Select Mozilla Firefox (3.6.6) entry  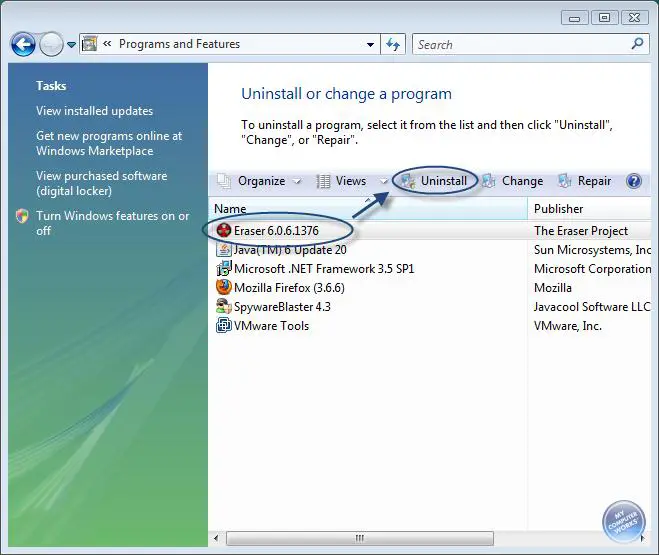click(x=289, y=288)
